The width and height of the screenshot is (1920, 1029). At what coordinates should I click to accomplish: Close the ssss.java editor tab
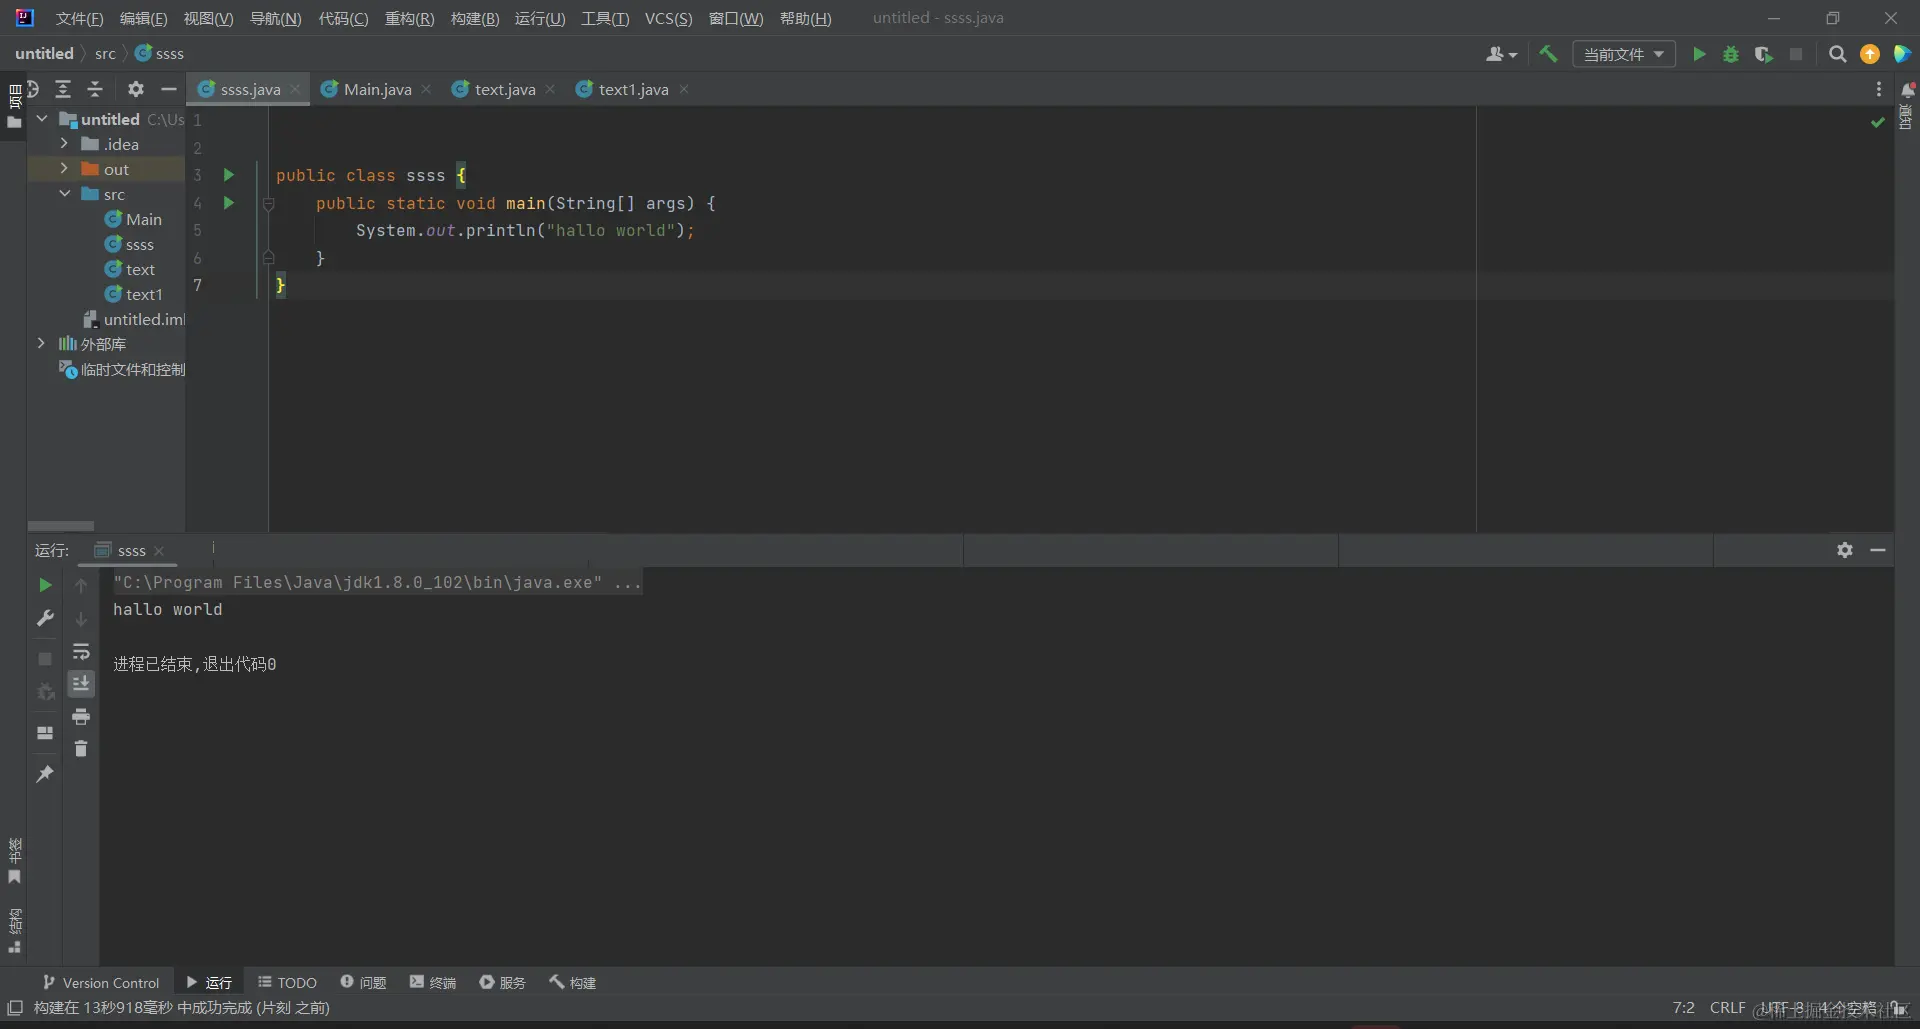click(295, 89)
